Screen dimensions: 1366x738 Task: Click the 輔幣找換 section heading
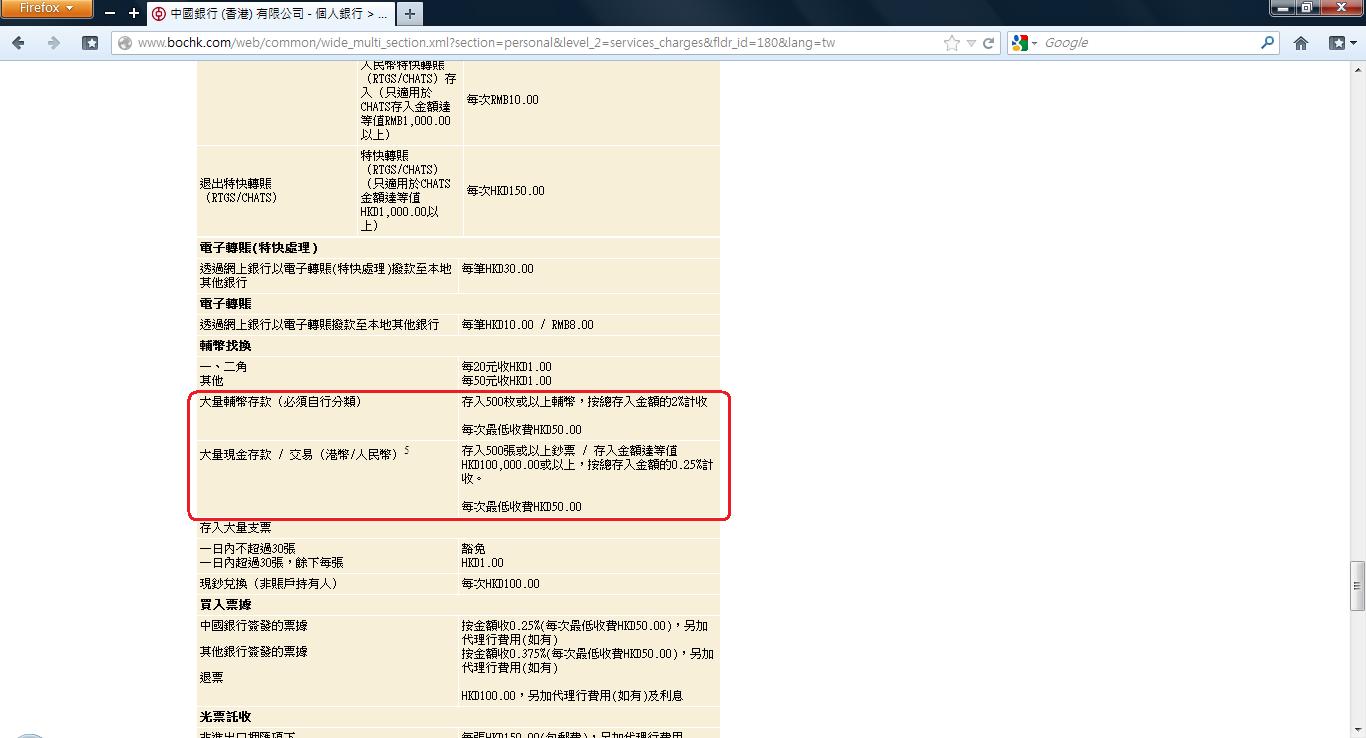[225, 346]
